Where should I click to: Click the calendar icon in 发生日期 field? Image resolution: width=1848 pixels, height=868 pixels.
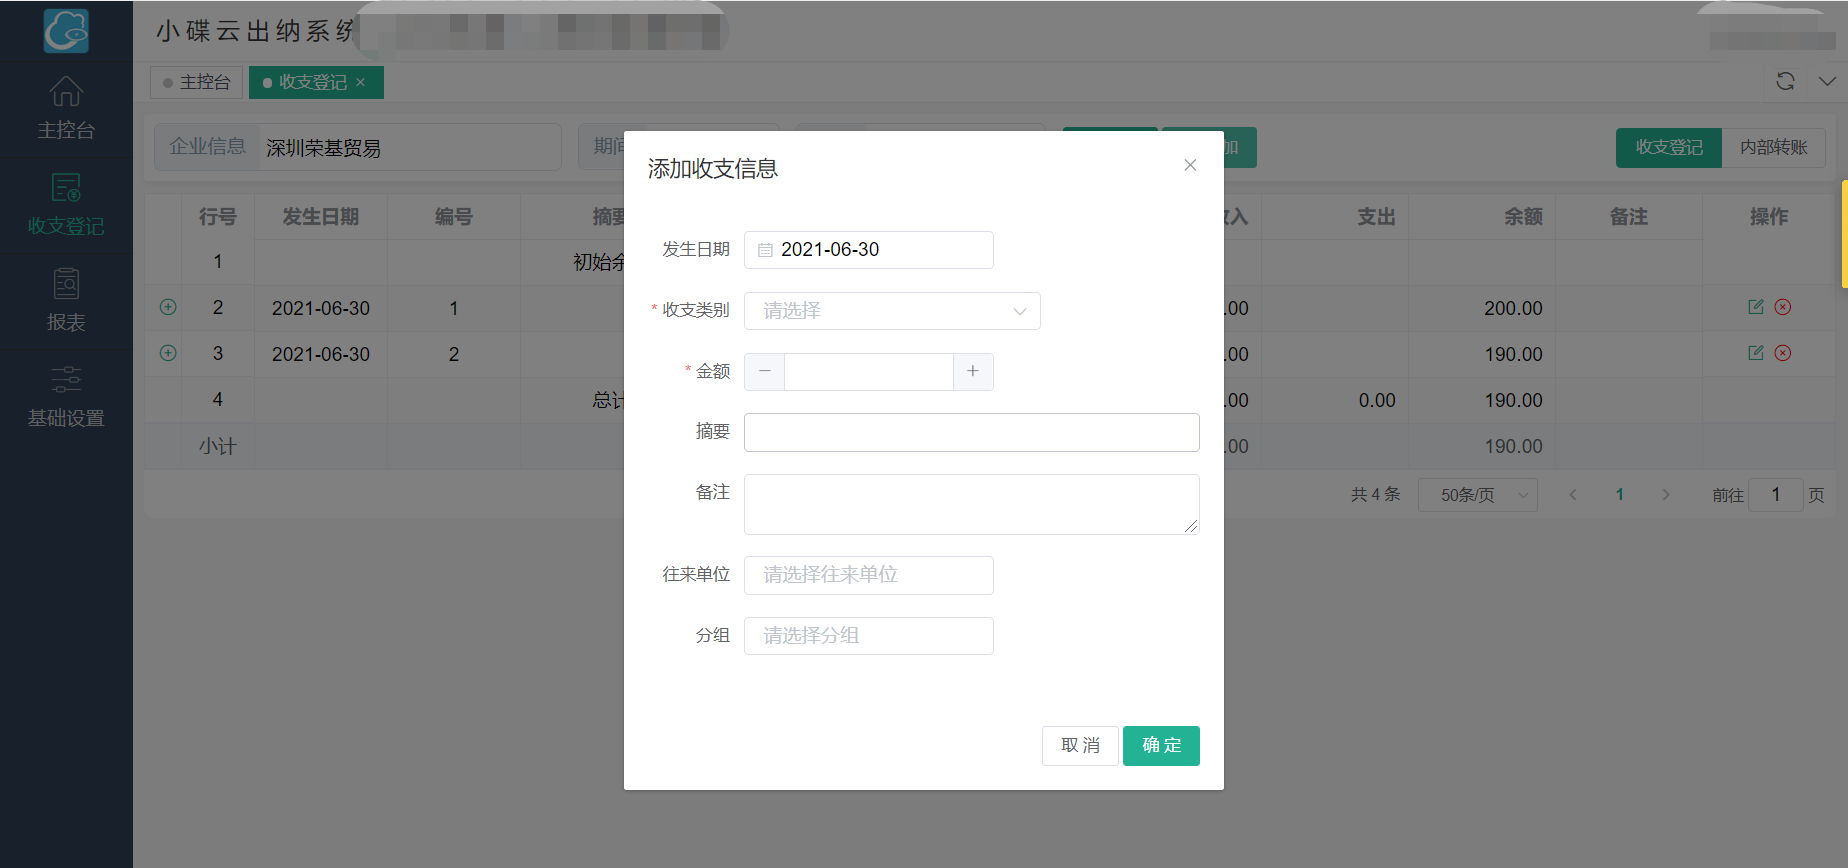coord(765,250)
